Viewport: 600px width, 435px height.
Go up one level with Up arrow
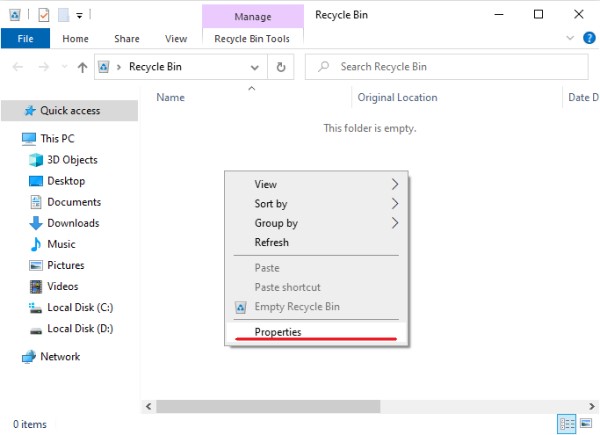(82, 67)
